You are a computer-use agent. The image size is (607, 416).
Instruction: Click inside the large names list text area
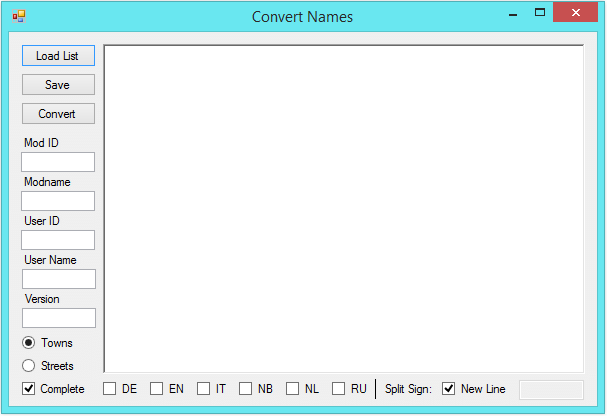[344, 209]
